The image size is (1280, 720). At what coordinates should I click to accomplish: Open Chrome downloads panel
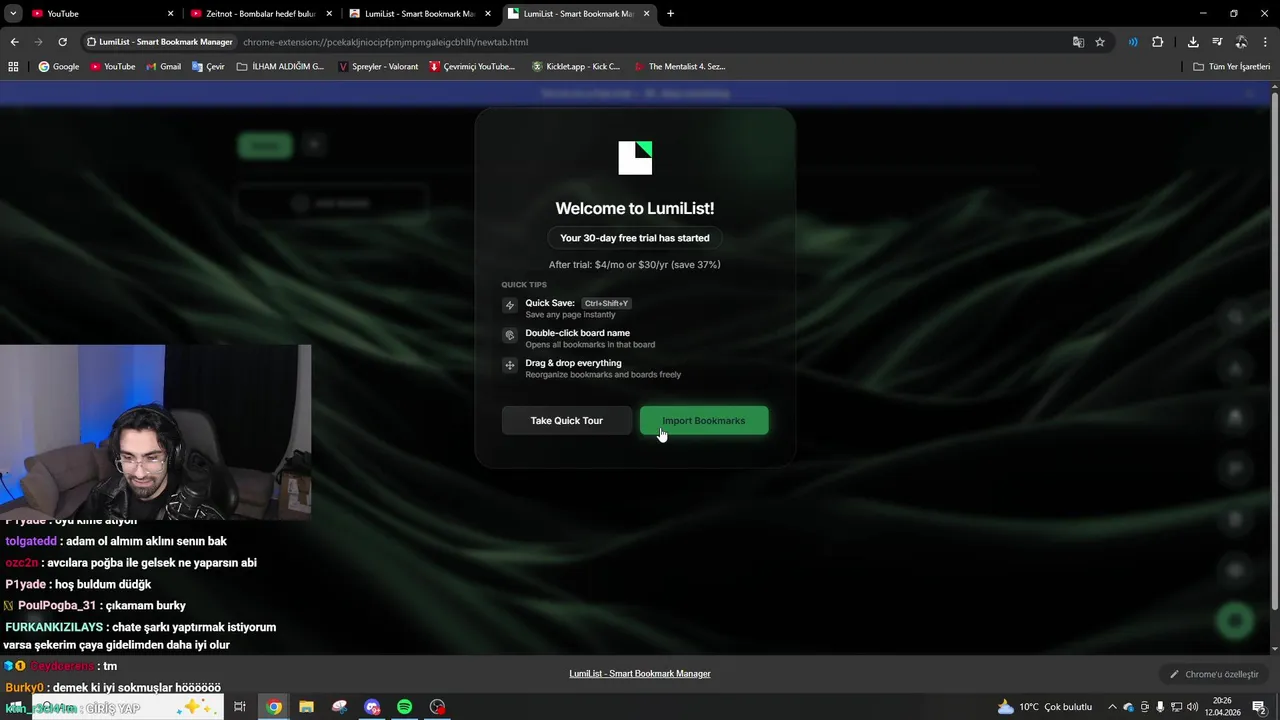pos(1193,42)
